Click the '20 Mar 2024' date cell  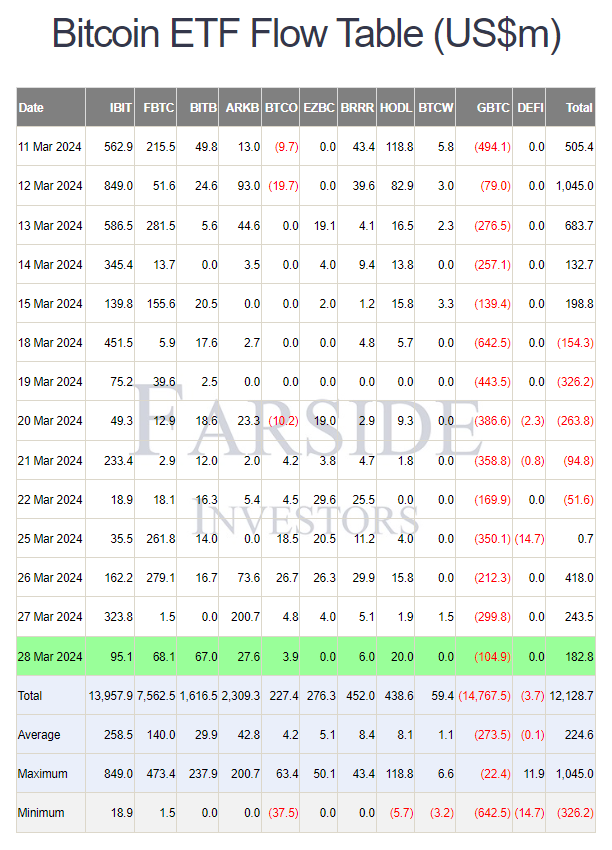click(50, 421)
